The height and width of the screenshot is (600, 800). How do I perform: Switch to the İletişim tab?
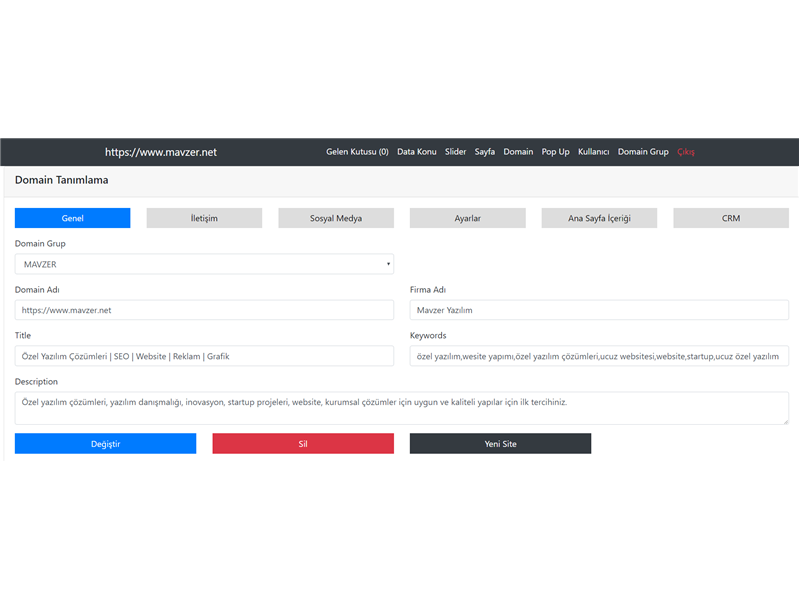(x=204, y=218)
